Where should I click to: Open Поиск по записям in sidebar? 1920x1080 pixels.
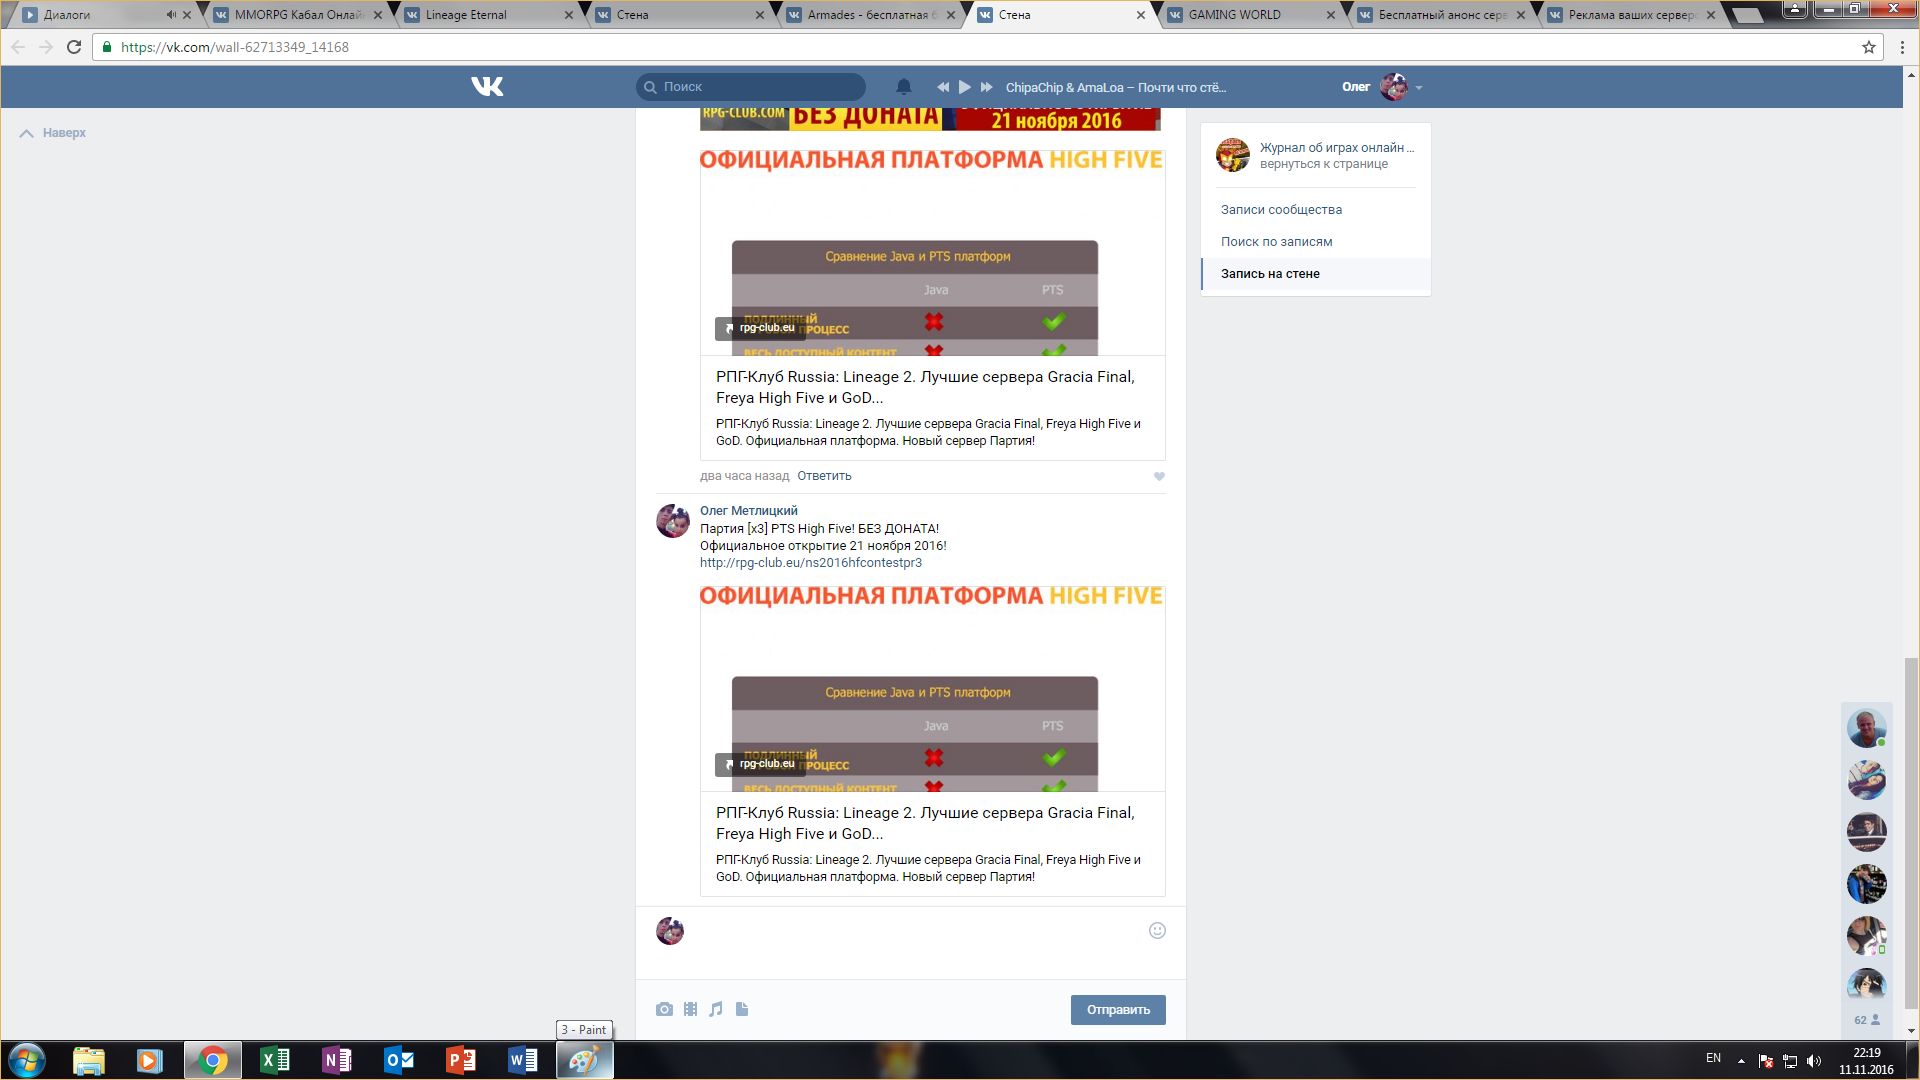click(x=1276, y=241)
